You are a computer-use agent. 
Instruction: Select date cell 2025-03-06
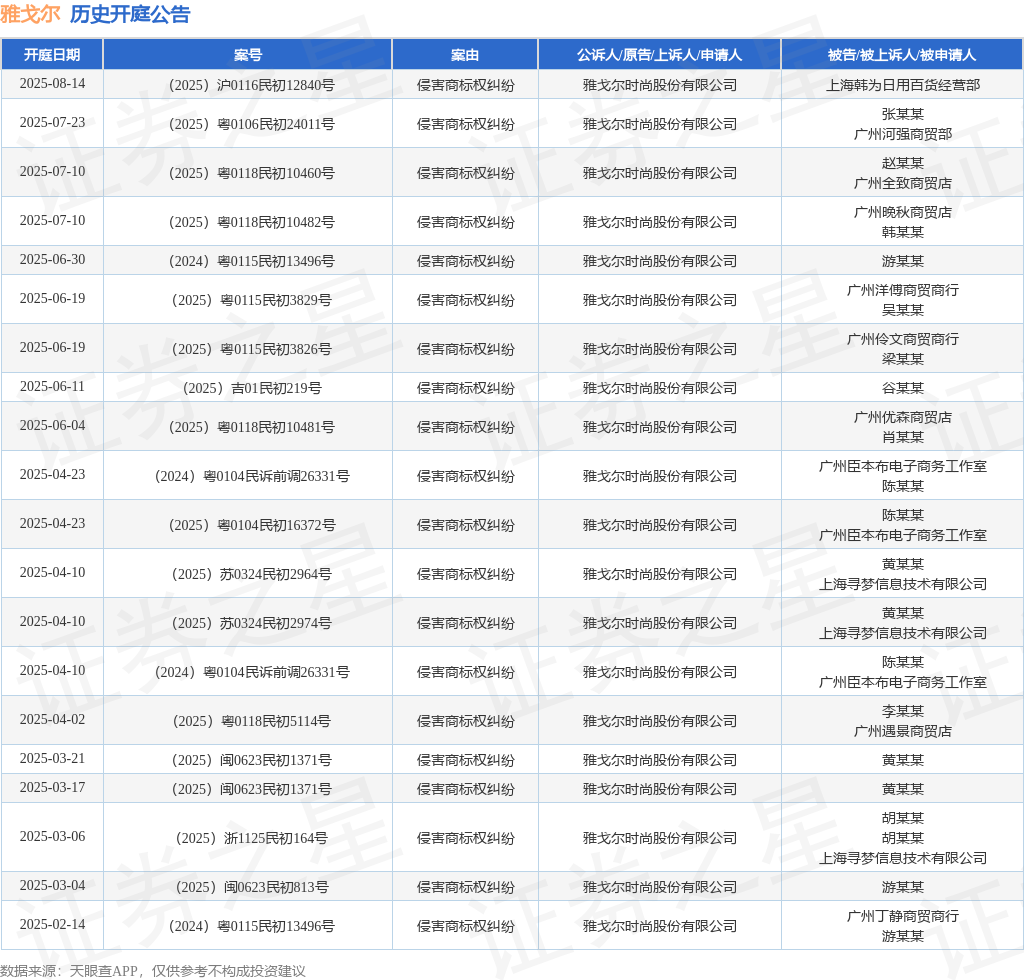coord(52,836)
